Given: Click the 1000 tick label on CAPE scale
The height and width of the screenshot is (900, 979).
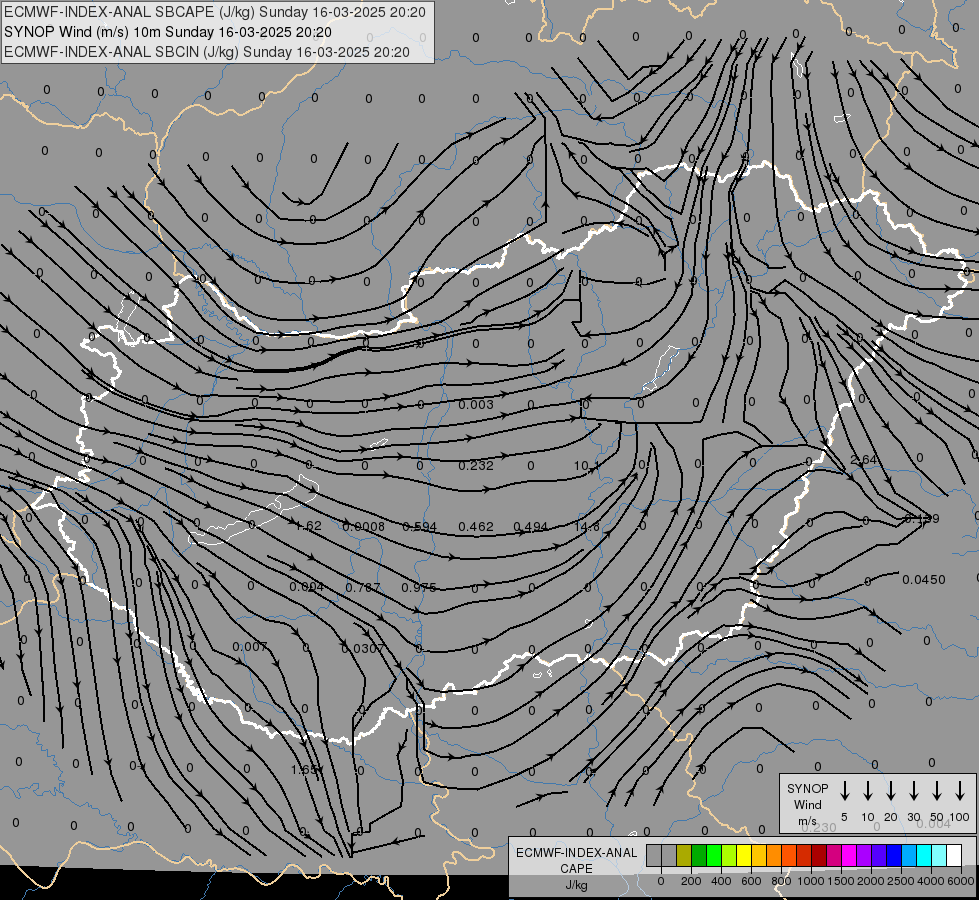Looking at the screenshot, I should (810, 881).
